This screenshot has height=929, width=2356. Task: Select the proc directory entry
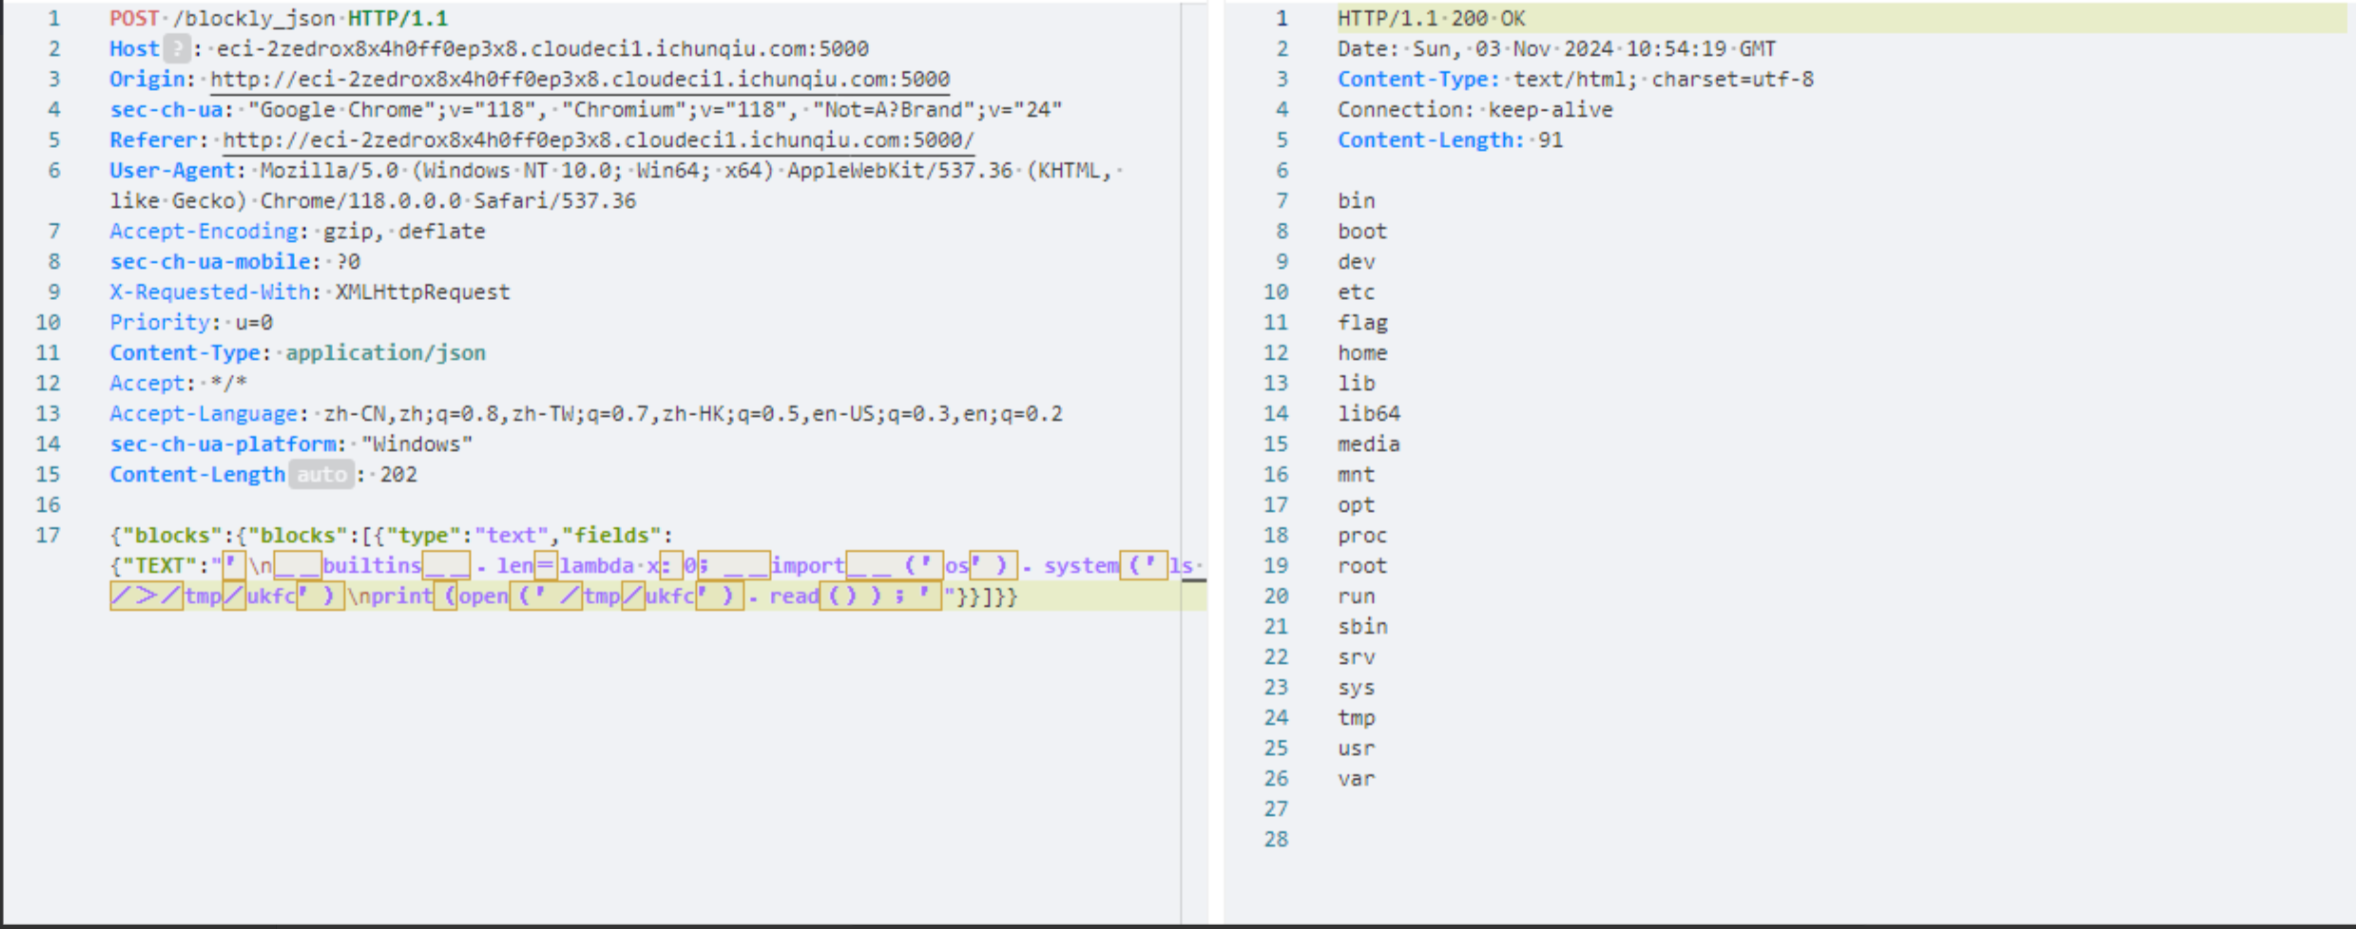pos(1363,535)
